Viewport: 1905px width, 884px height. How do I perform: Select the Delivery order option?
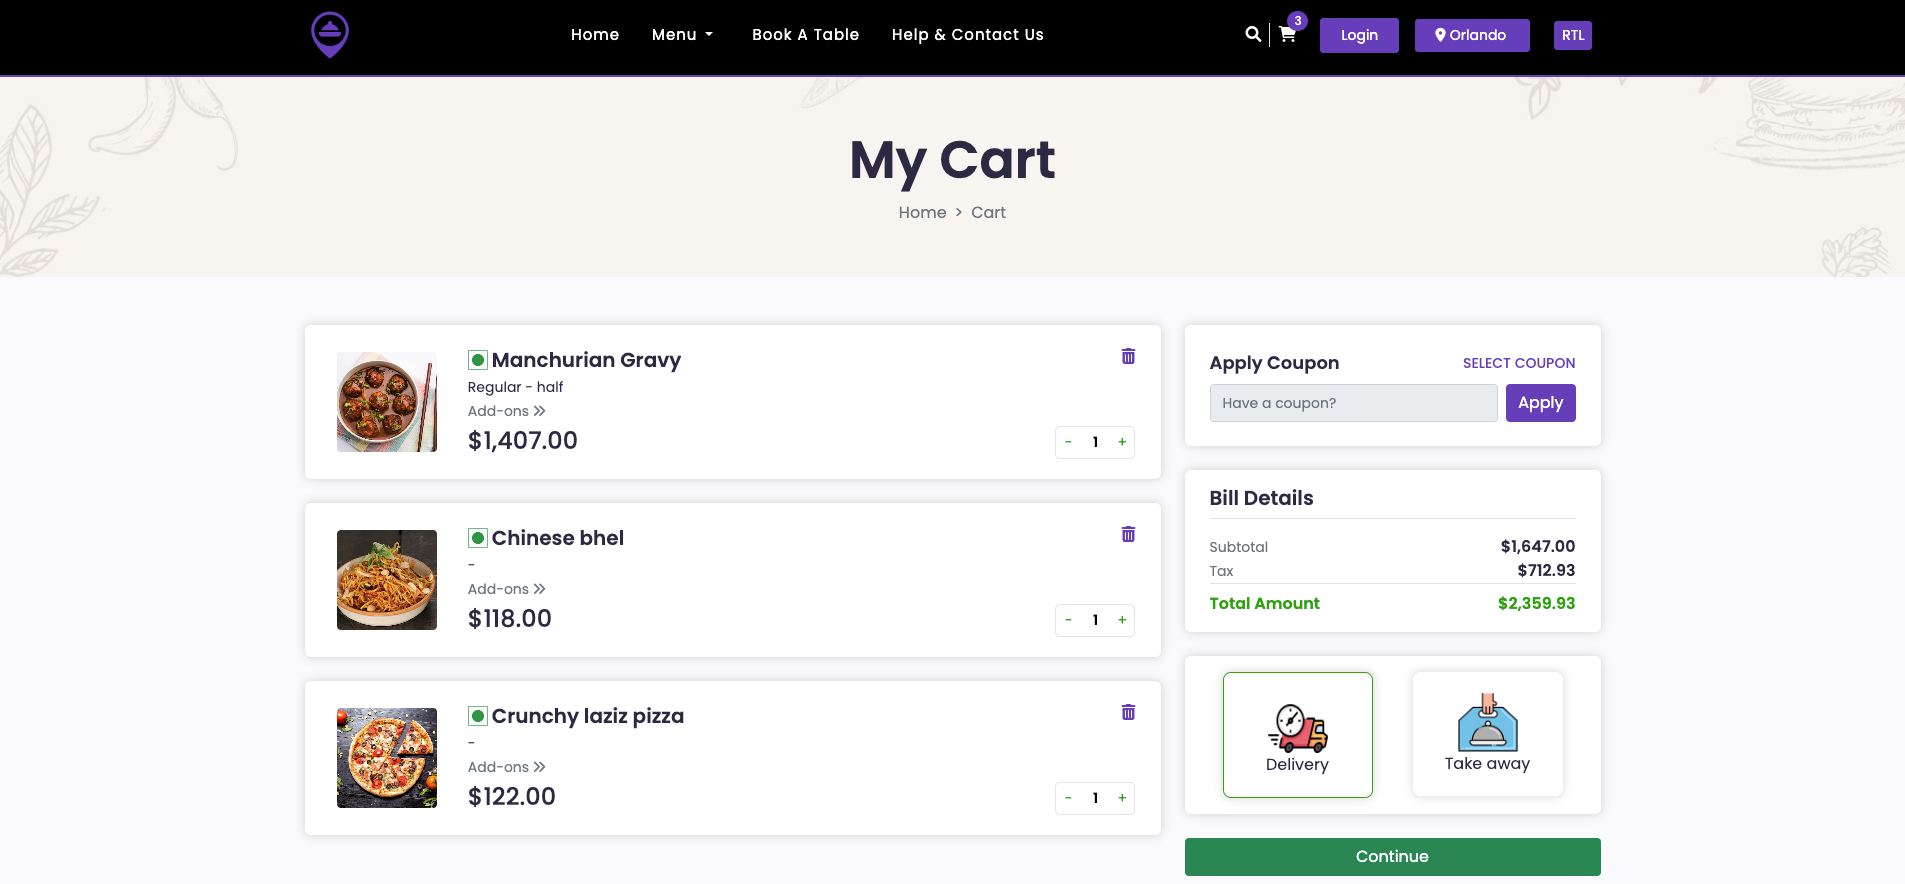pyautogui.click(x=1297, y=735)
